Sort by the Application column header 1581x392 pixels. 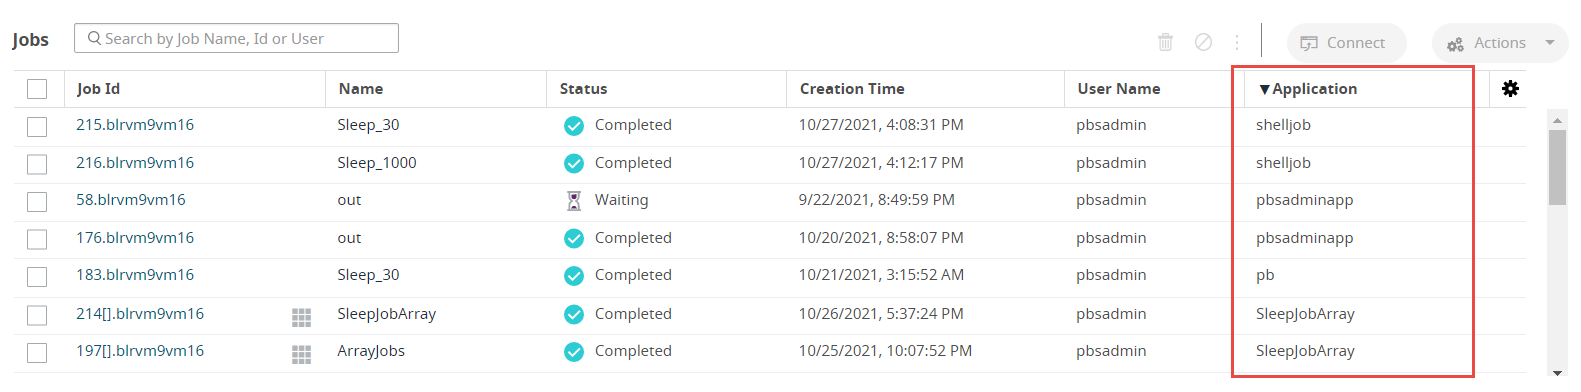coord(1308,89)
